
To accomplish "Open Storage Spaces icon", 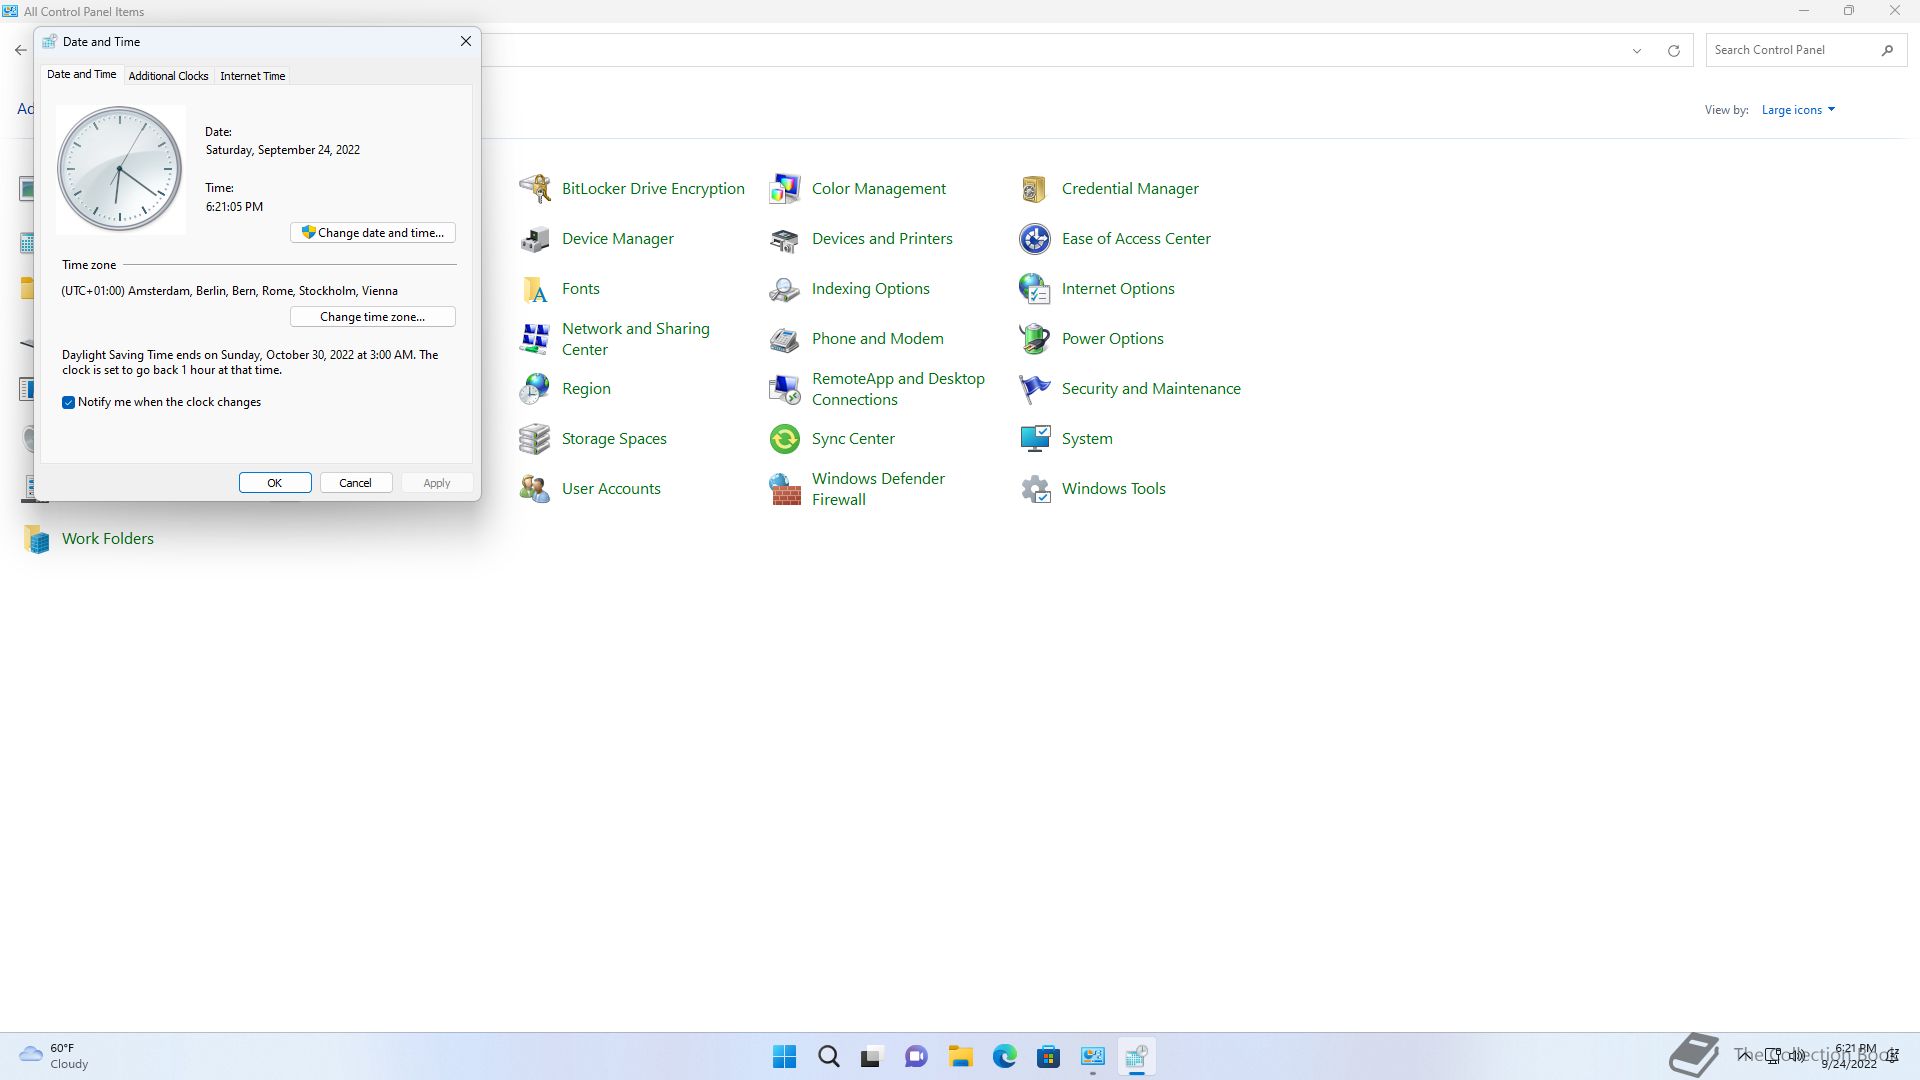I will point(535,438).
